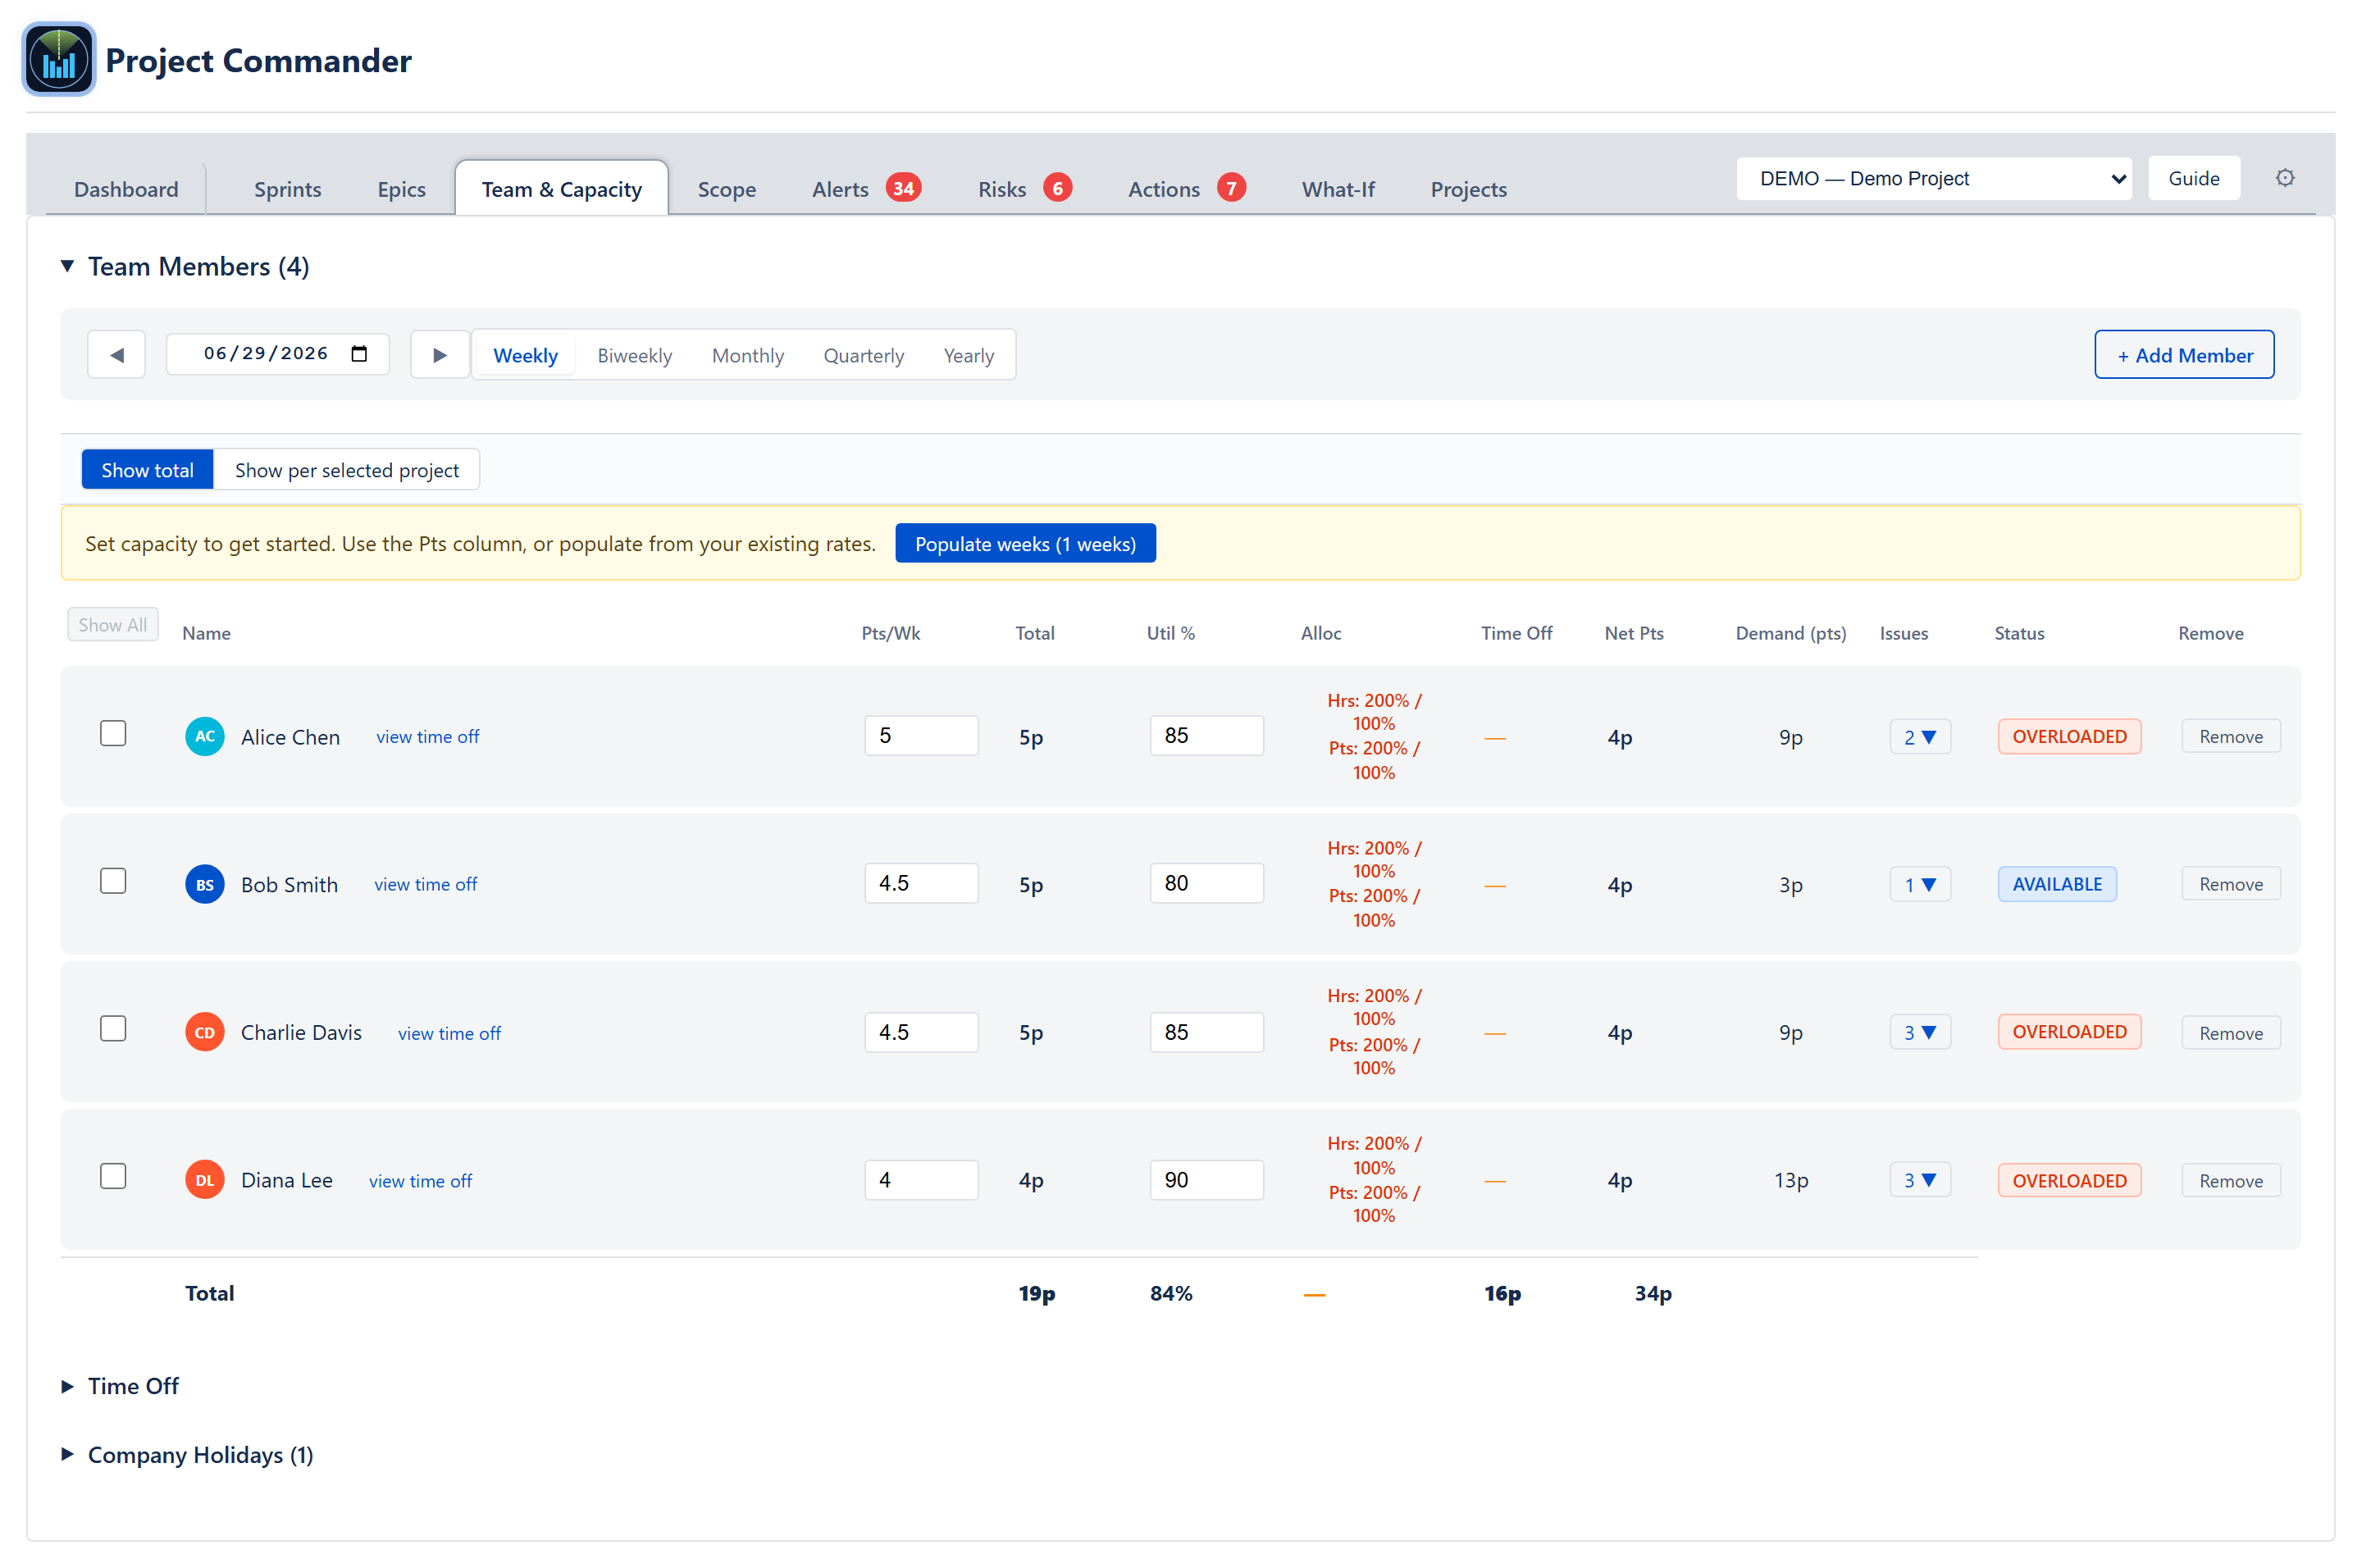The width and height of the screenshot is (2362, 1568).
Task: Edit Charlie Davis's Util % field
Action: coord(1206,1032)
